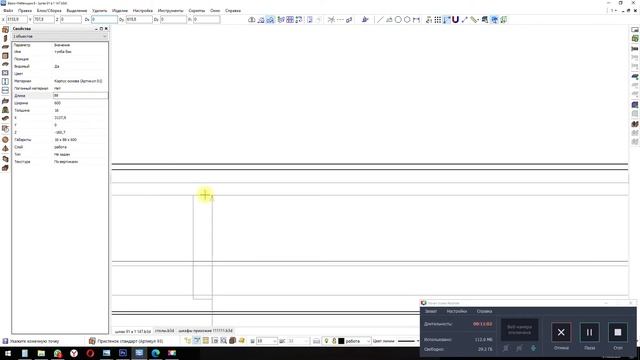Click the green icon at toolbar end
This screenshot has height=360, width=640.
pos(504,20)
